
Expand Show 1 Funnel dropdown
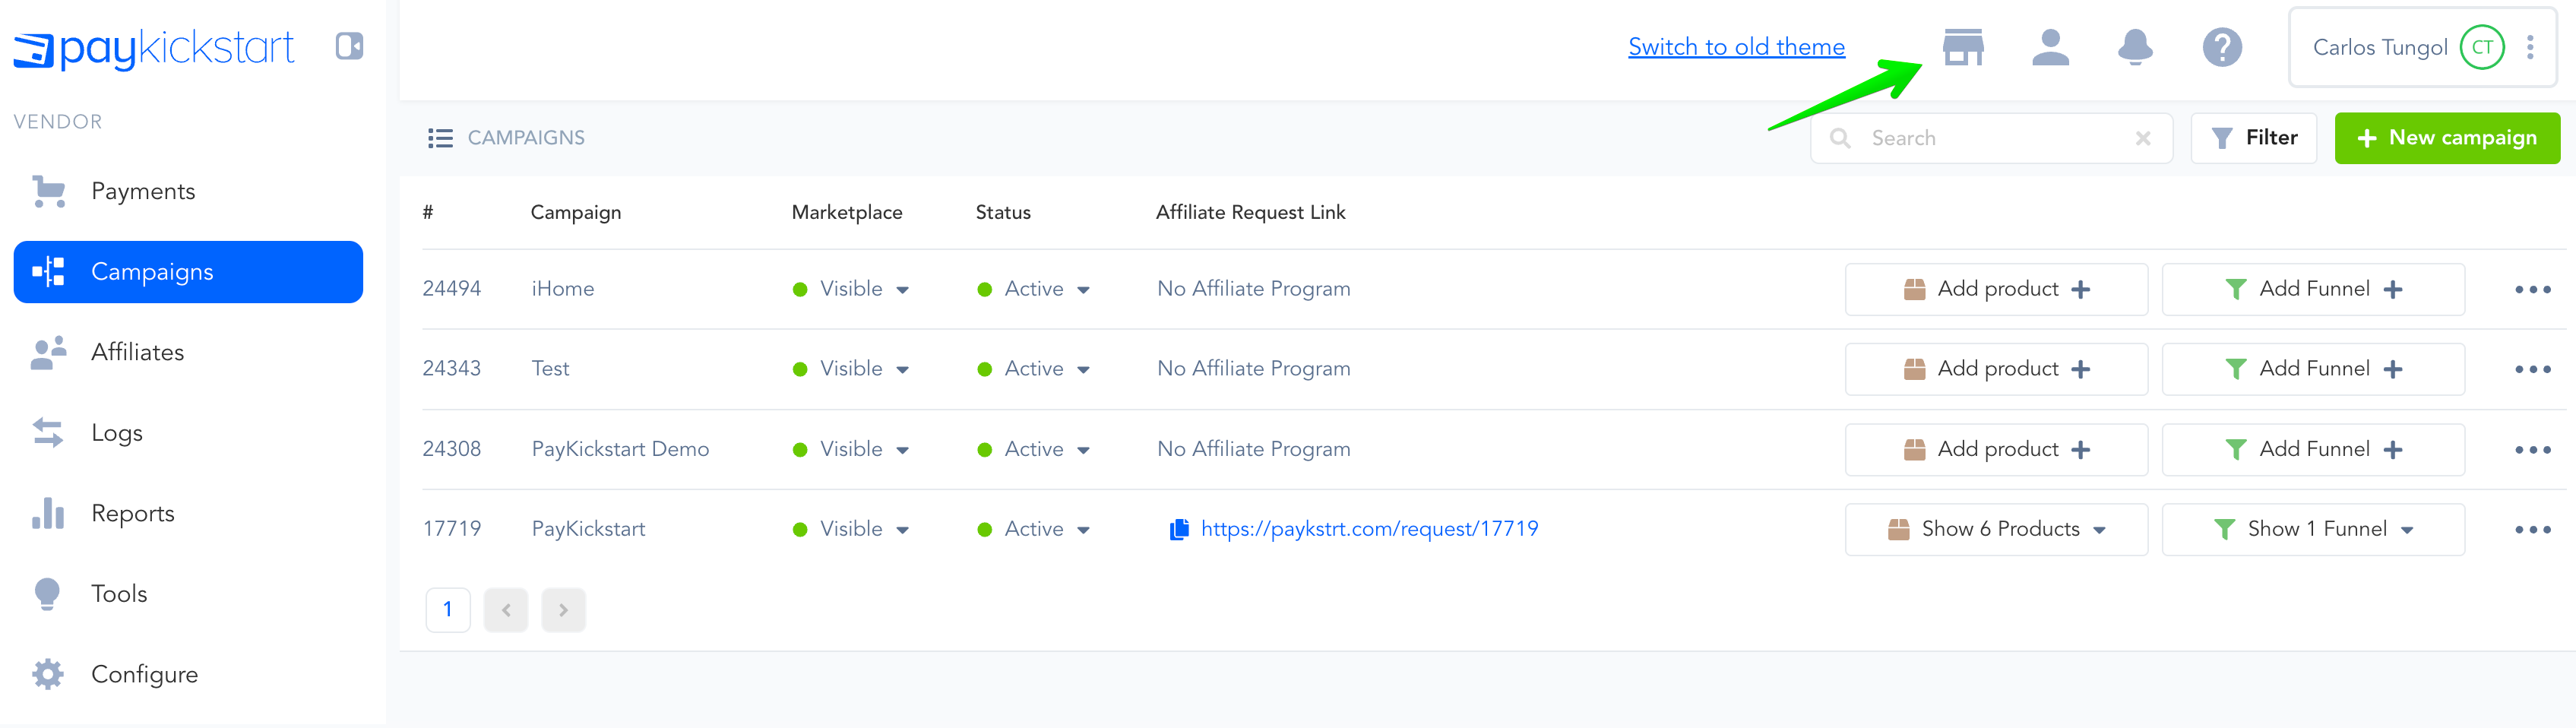point(2313,529)
